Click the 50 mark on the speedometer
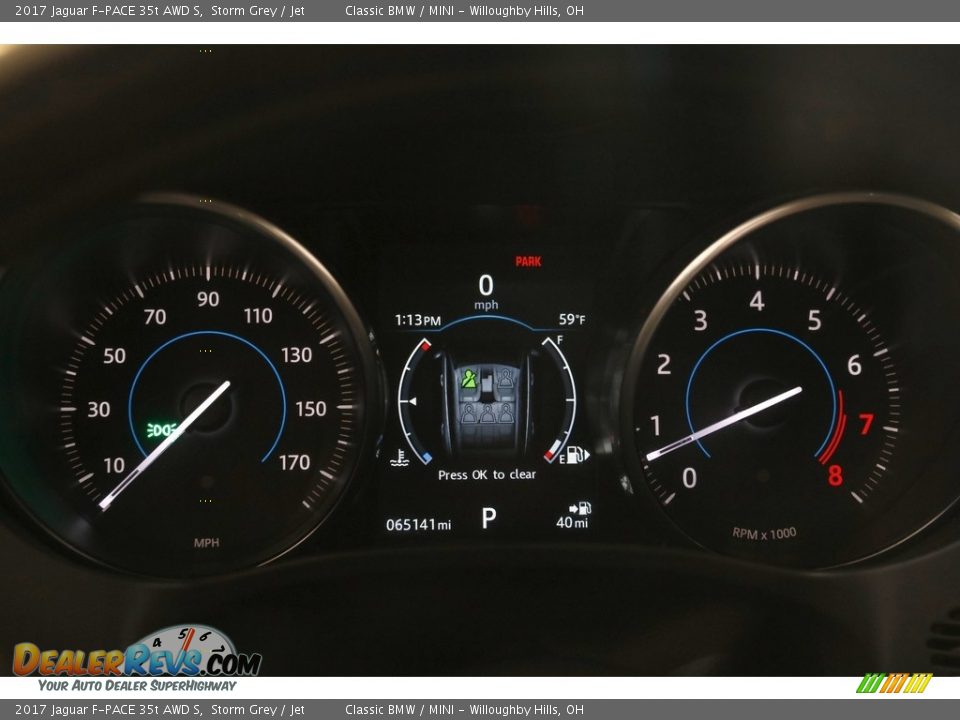The height and width of the screenshot is (720, 960). (114, 356)
